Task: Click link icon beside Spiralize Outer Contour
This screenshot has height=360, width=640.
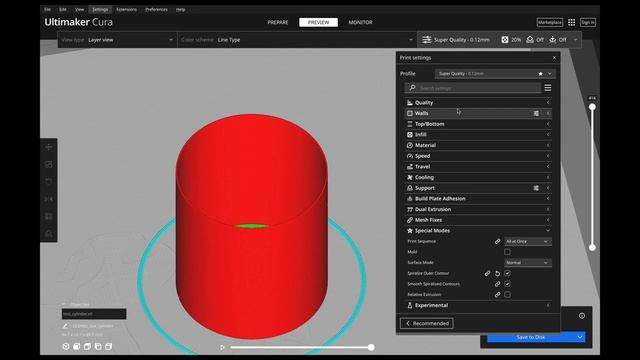Action: click(x=487, y=273)
